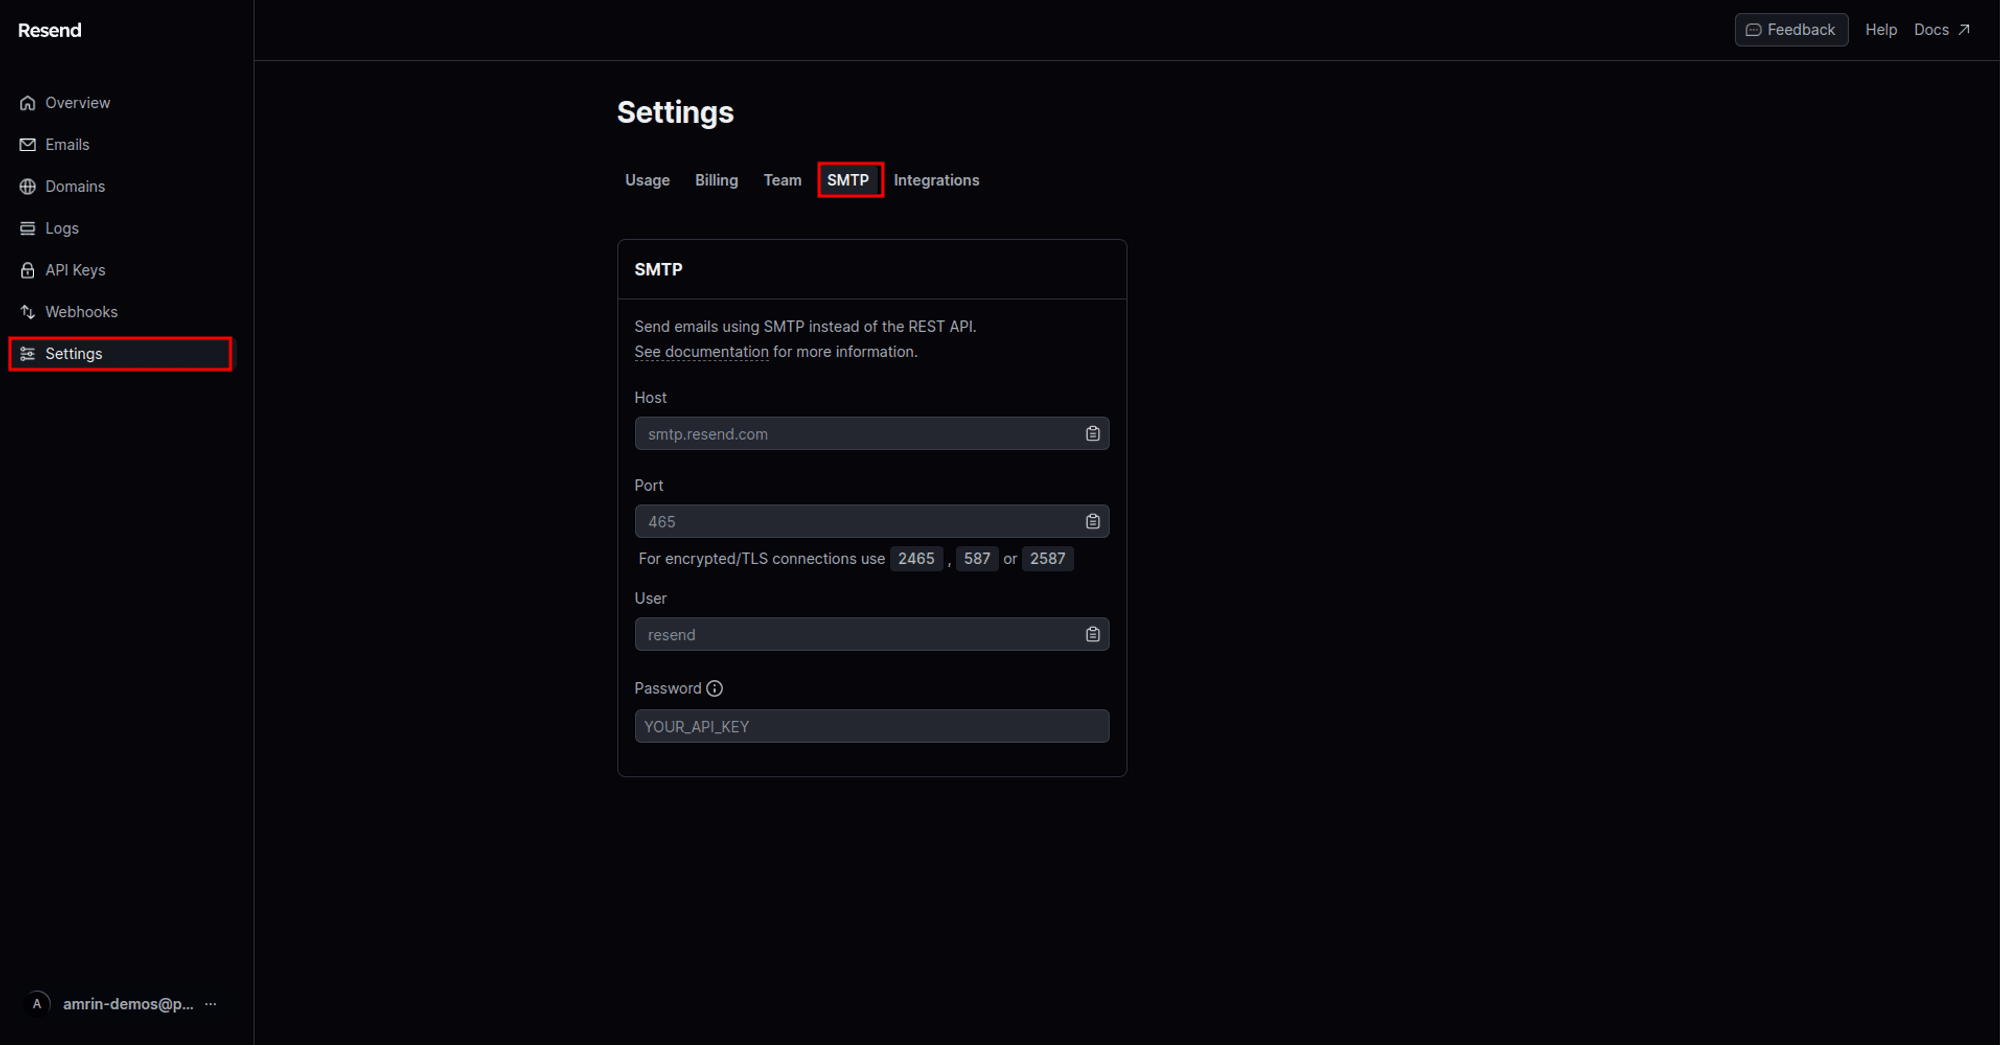Click the Feedback button
Image resolution: width=2000 pixels, height=1045 pixels.
point(1791,29)
